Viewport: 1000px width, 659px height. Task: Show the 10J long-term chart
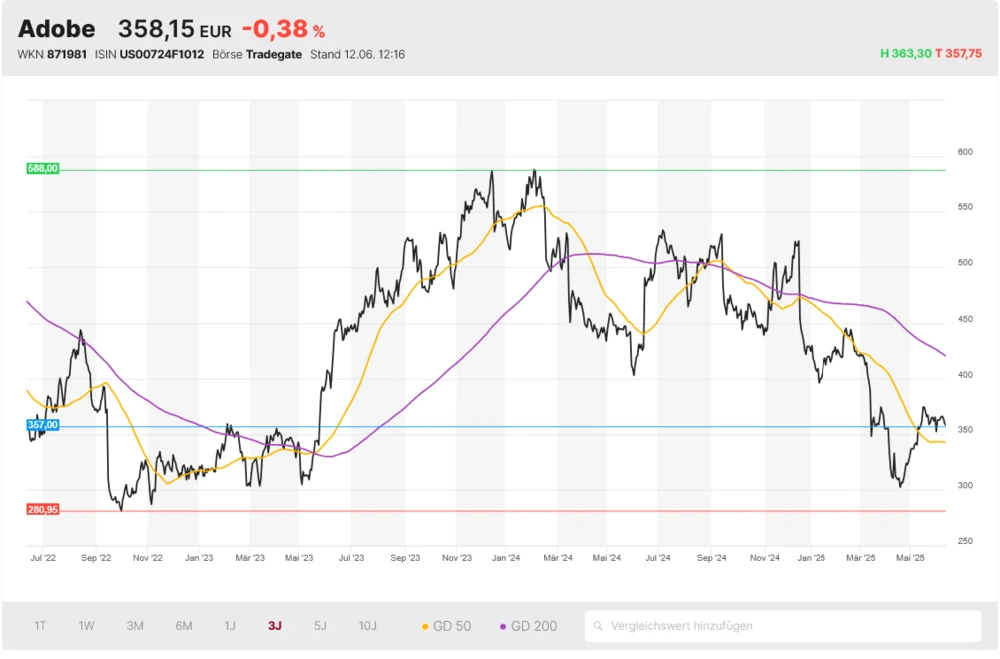coord(368,626)
